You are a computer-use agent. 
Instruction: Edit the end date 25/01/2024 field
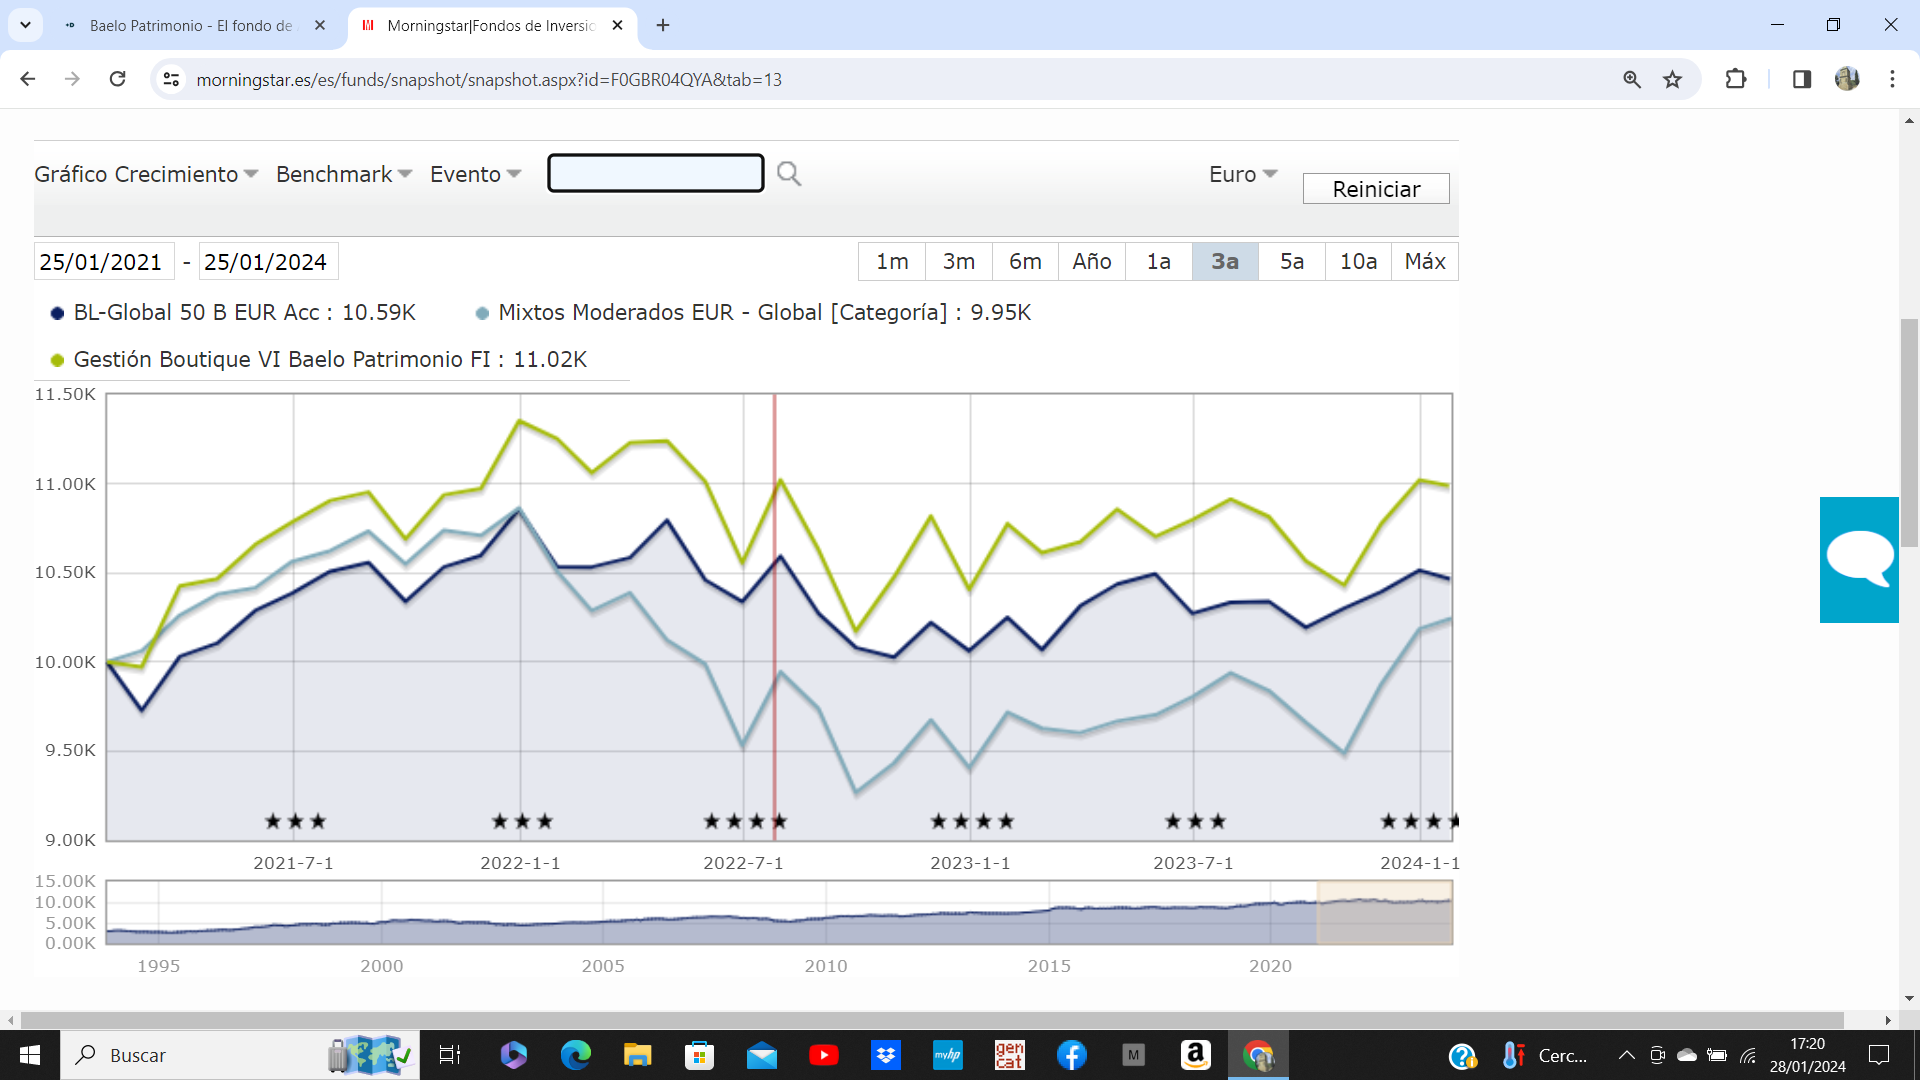268,261
